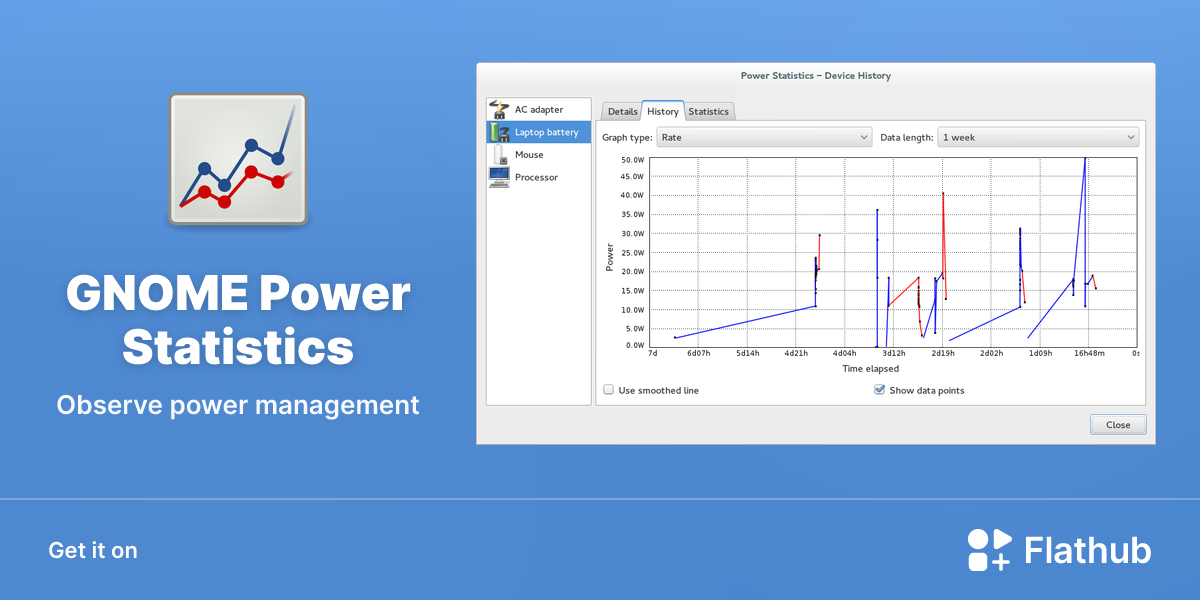This screenshot has width=1200, height=600.
Task: Click the "Graph type:" label
Action: 627,137
